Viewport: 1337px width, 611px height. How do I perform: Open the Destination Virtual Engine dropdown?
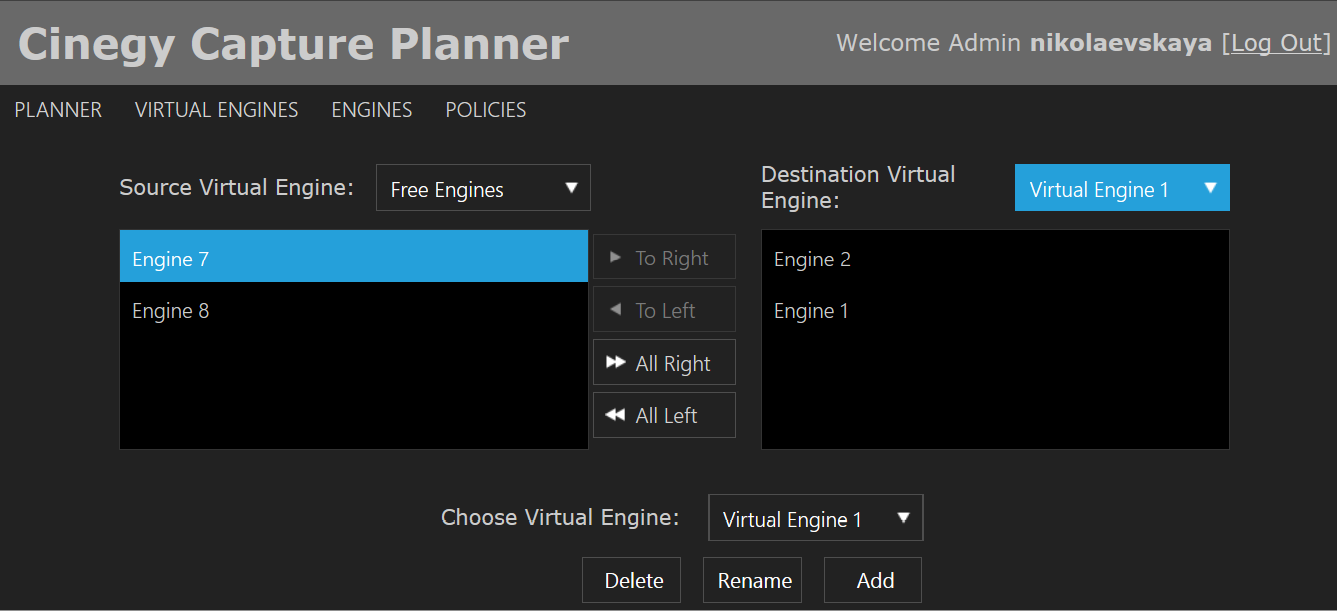[x=1122, y=188]
